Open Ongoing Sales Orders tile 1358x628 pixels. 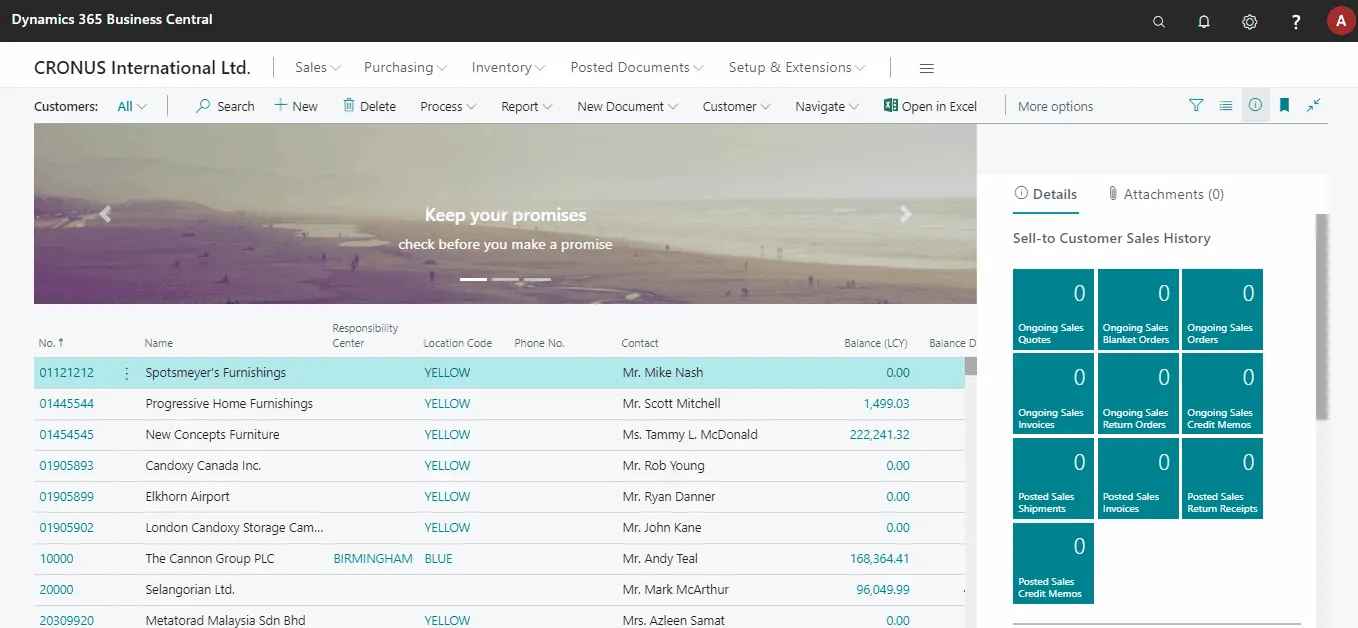click(x=1222, y=309)
